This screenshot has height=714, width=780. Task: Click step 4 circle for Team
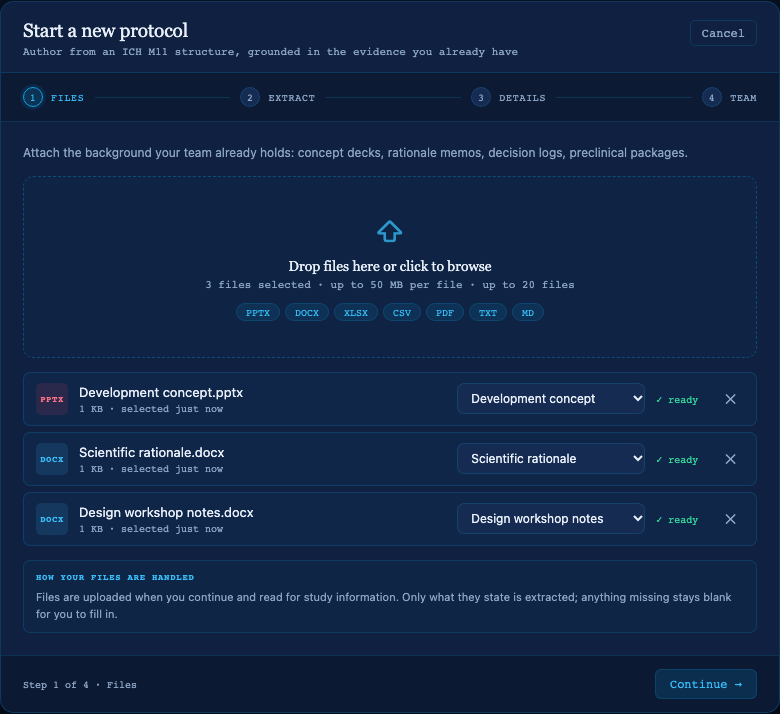click(711, 98)
